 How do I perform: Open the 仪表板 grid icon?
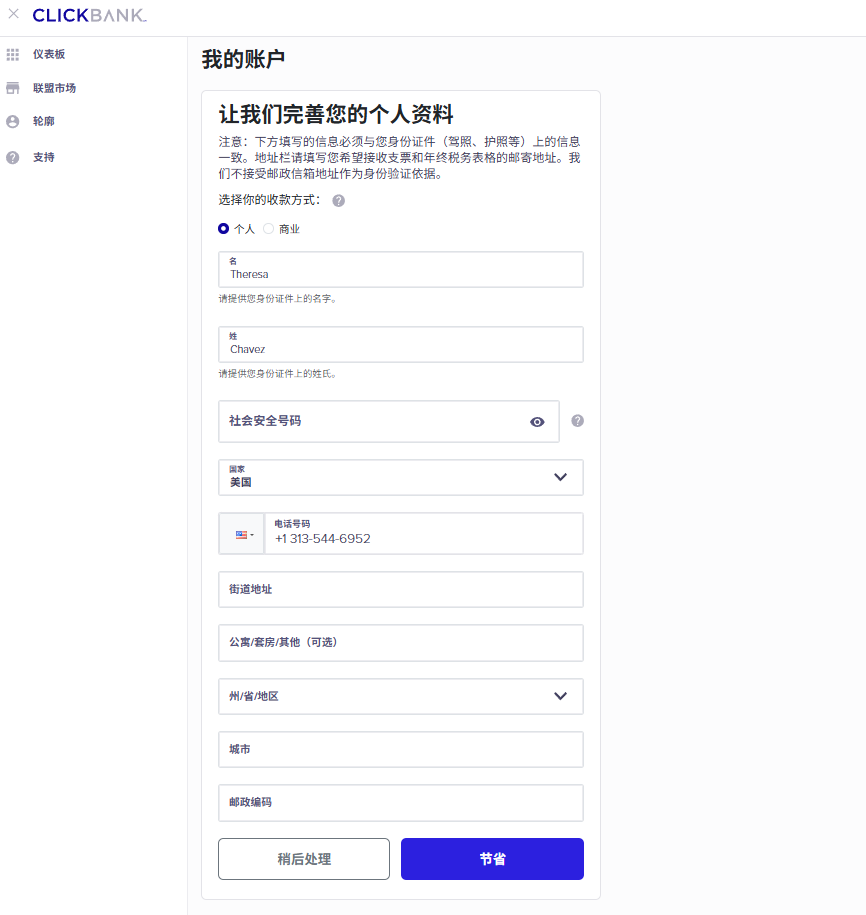[x=12, y=54]
